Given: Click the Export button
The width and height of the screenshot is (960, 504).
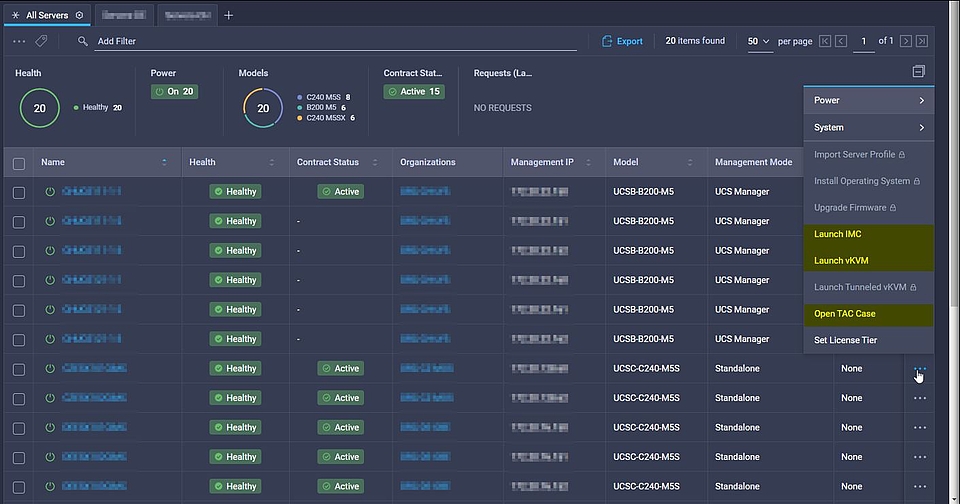Looking at the screenshot, I should tap(622, 41).
